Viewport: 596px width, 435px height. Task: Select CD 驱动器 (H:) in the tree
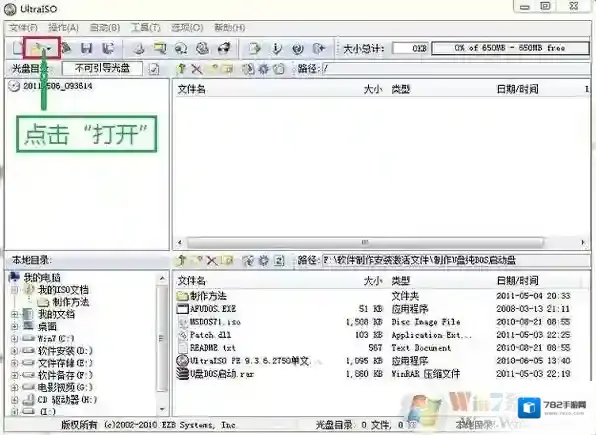point(60,400)
